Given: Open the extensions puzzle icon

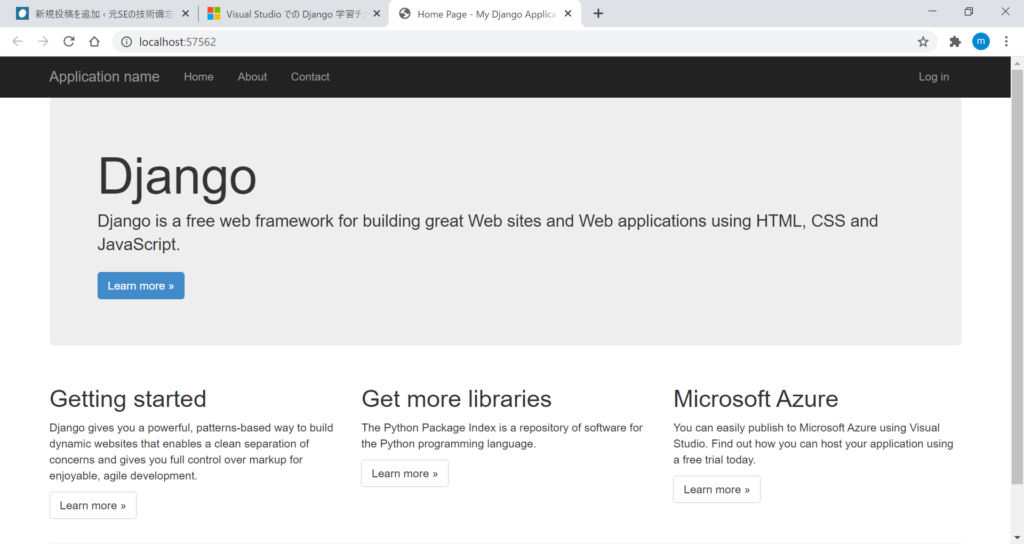Looking at the screenshot, I should point(955,42).
